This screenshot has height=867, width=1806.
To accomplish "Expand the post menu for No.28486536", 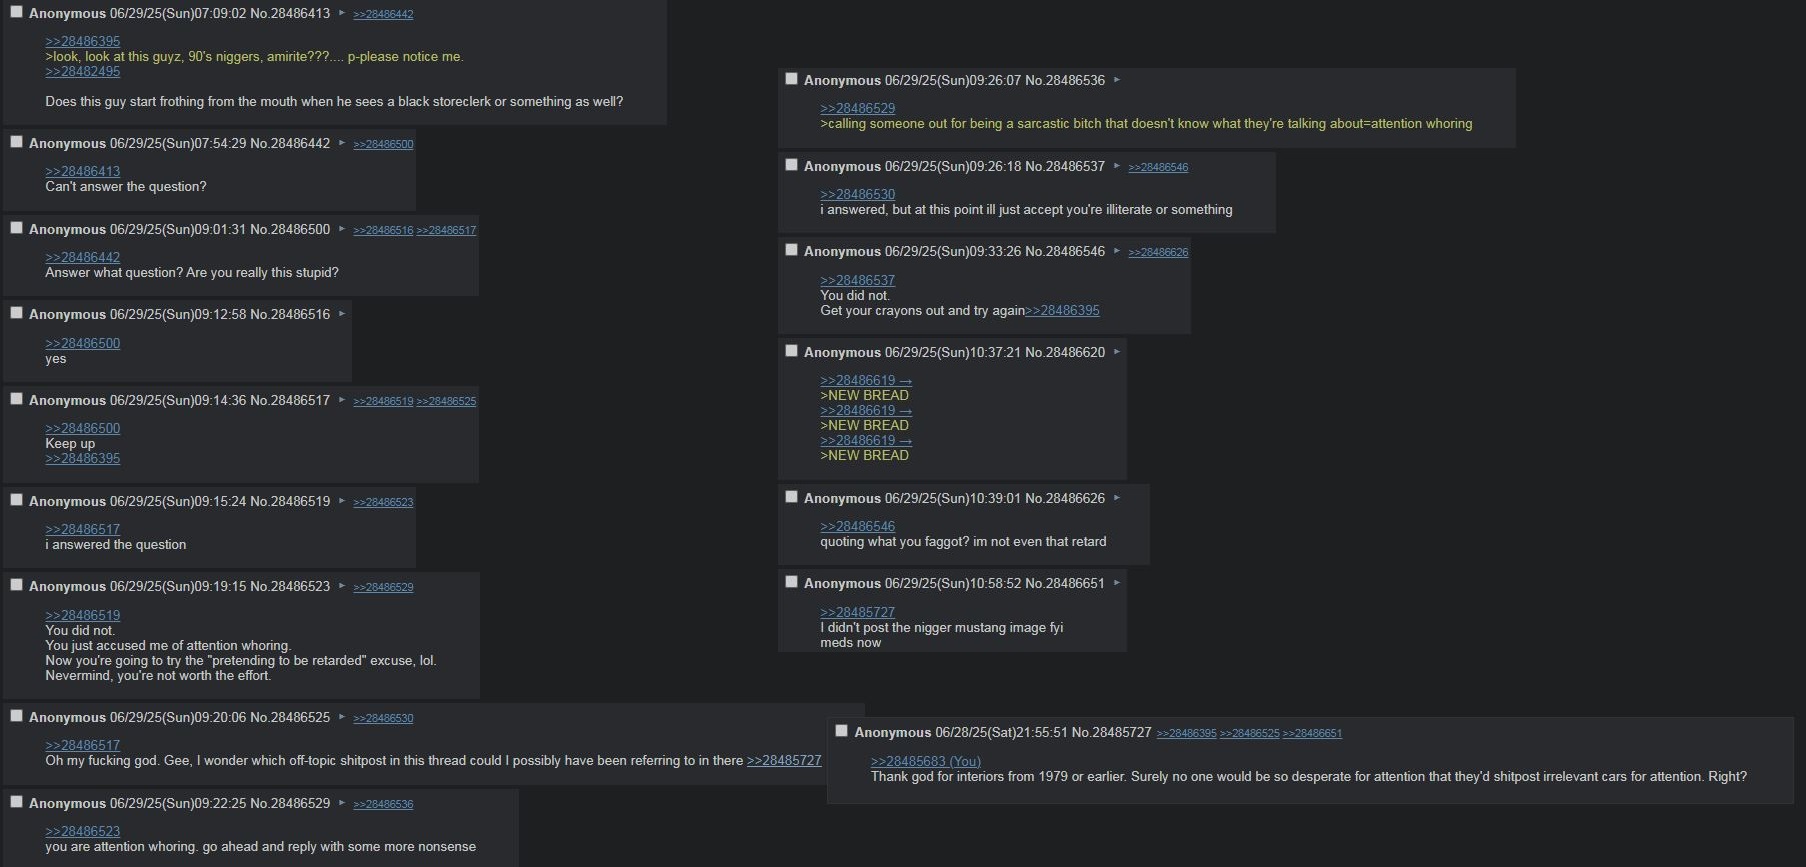I will coord(1117,80).
